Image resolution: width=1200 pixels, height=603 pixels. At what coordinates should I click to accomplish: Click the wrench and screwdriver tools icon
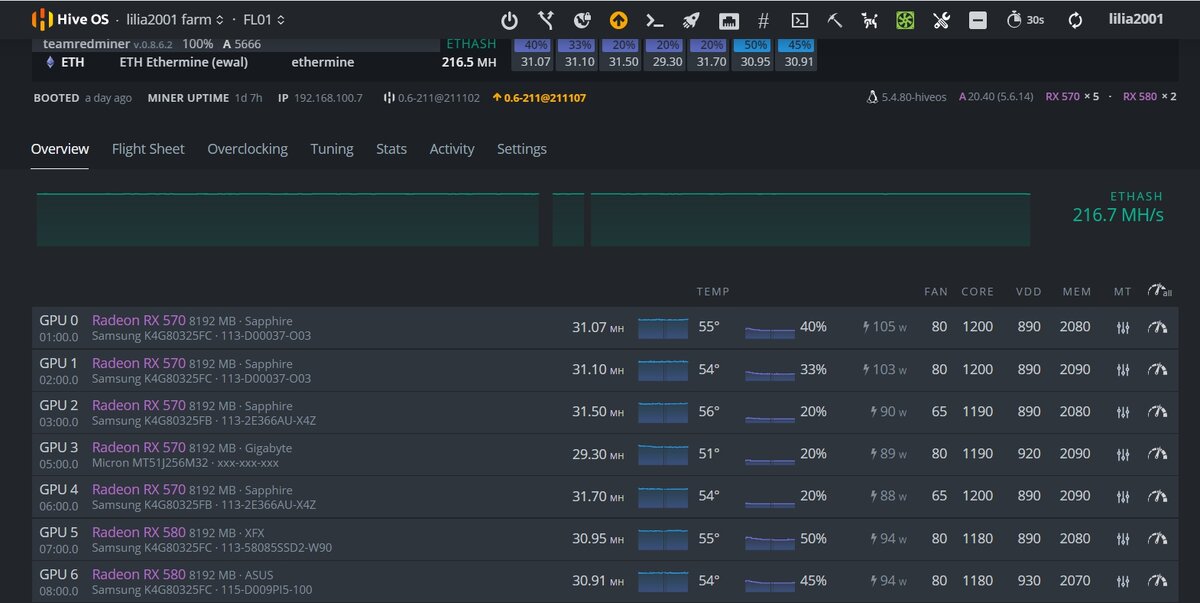click(941, 19)
